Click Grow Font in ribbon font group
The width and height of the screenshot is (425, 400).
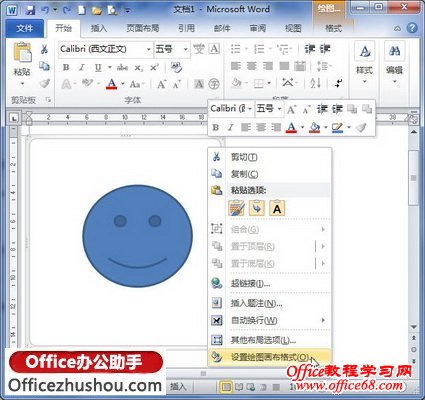161,84
